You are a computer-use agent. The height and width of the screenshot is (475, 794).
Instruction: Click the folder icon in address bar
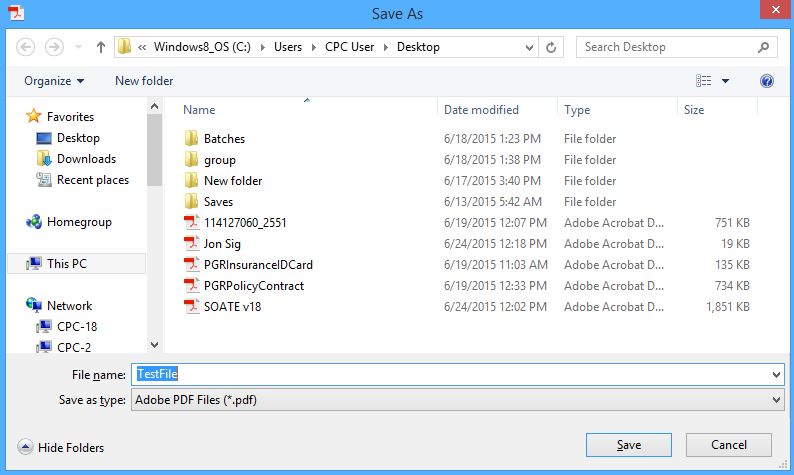click(124, 47)
